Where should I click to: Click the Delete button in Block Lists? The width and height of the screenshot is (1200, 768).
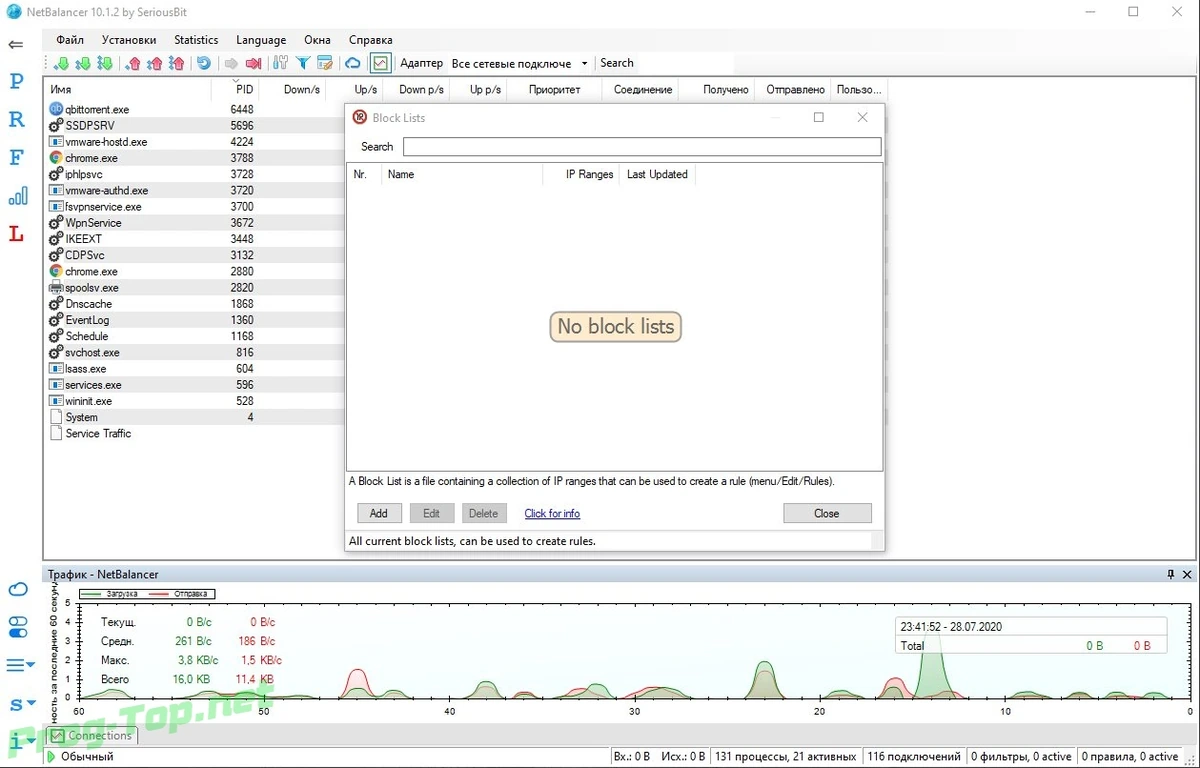pos(484,513)
